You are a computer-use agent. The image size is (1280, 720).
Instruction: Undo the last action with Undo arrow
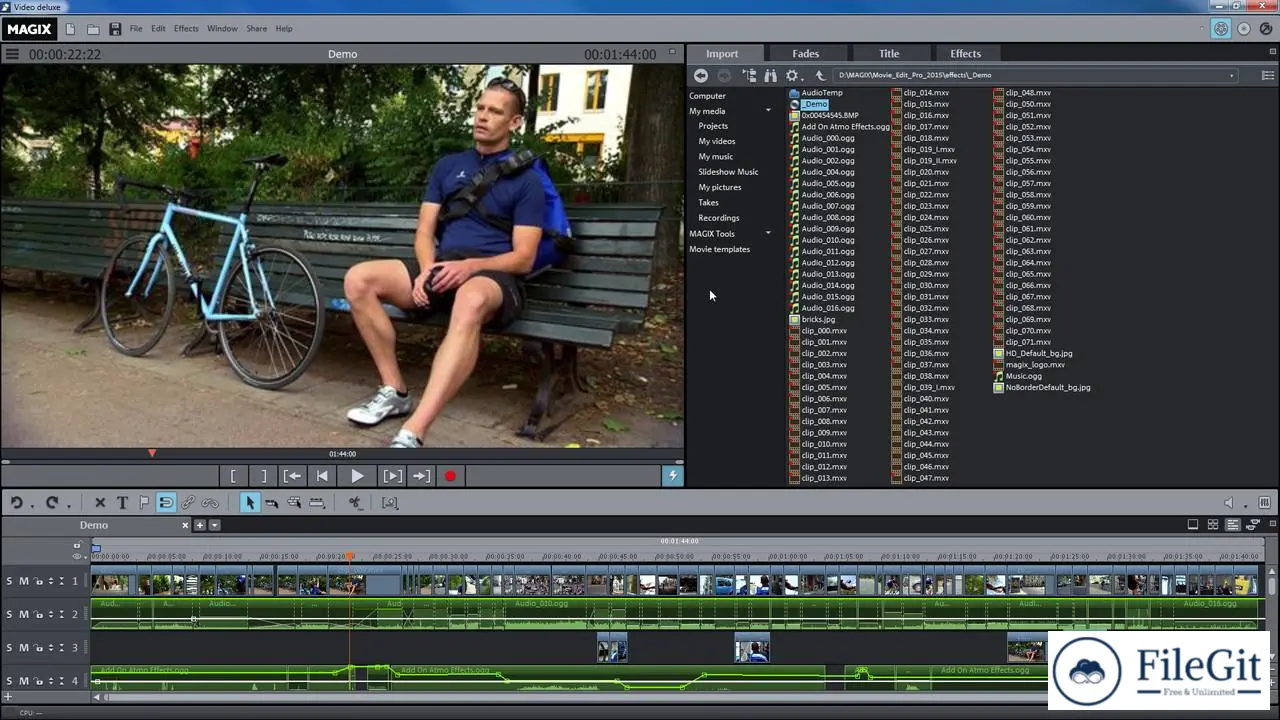[x=17, y=503]
